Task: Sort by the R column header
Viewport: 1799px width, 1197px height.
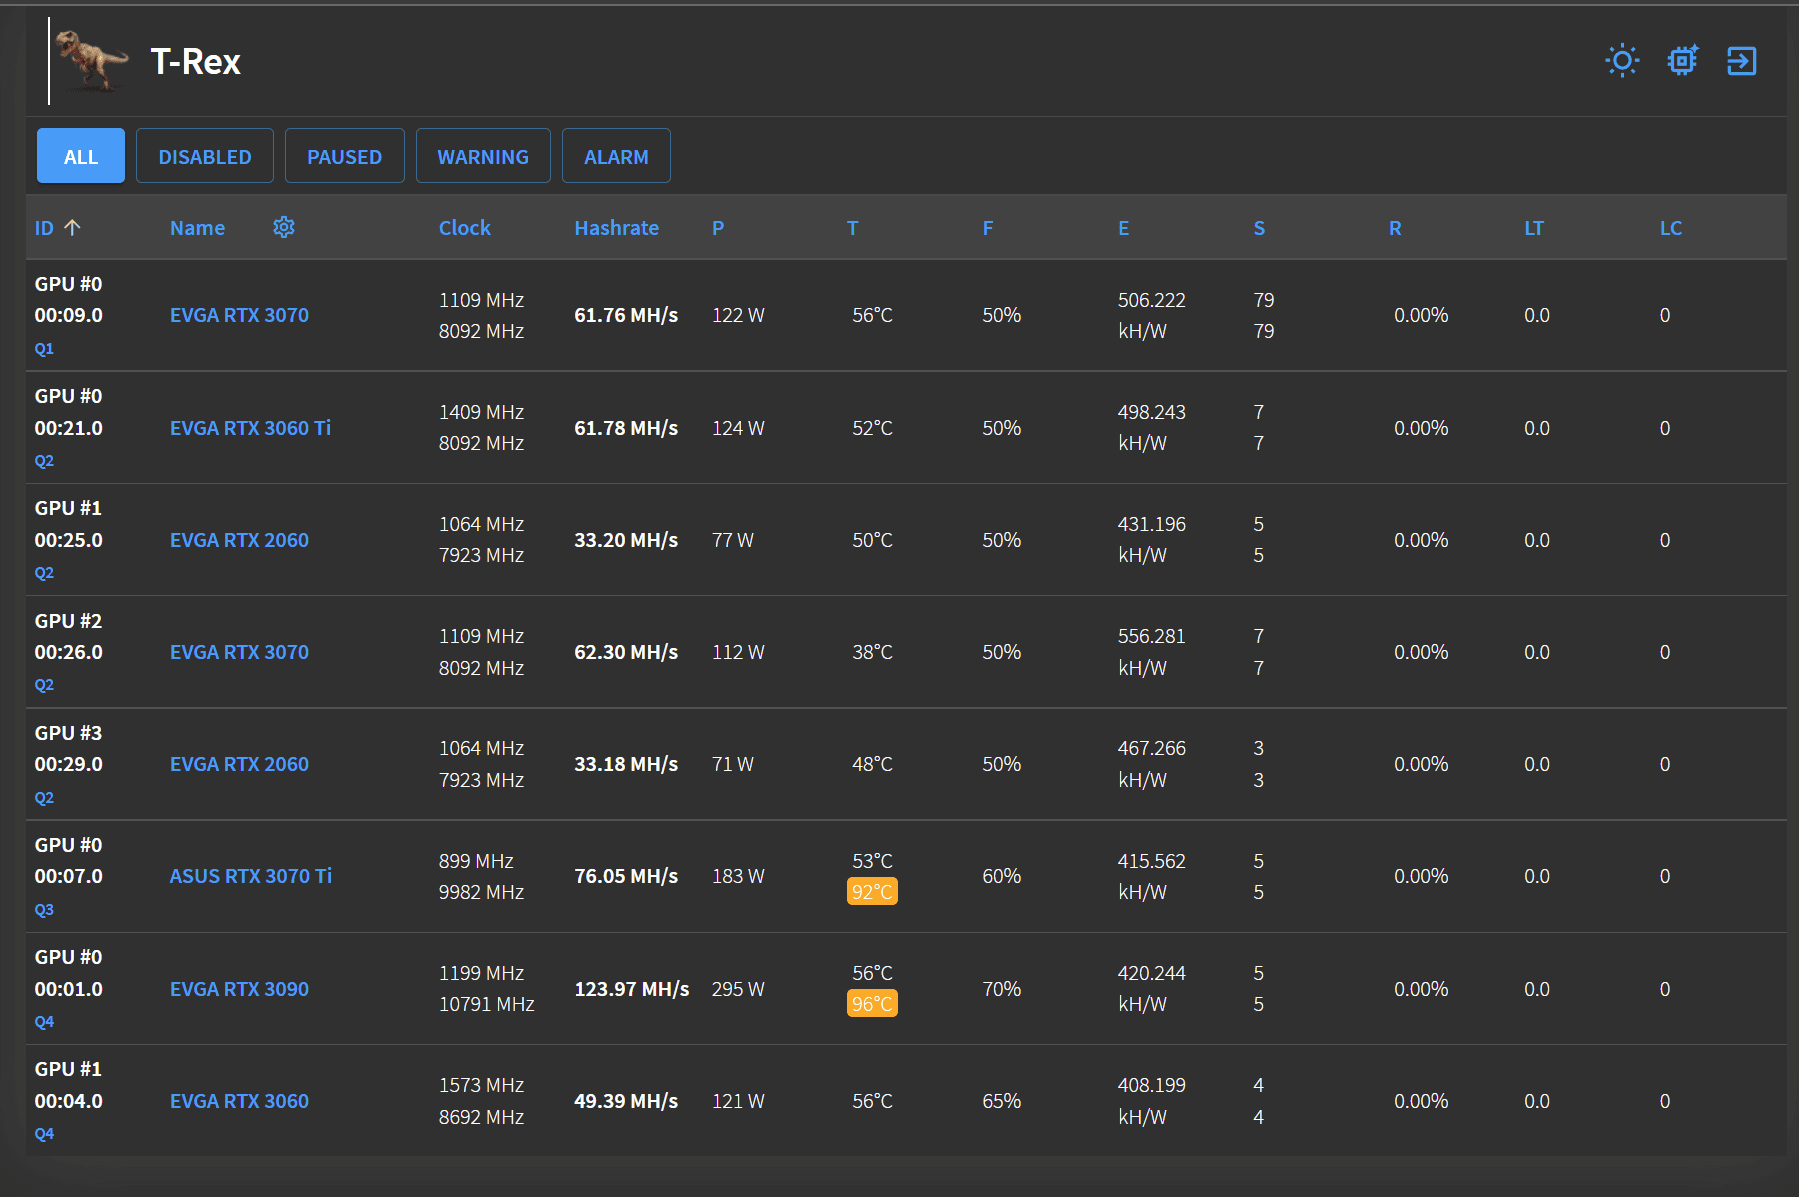Action: click(x=1395, y=228)
